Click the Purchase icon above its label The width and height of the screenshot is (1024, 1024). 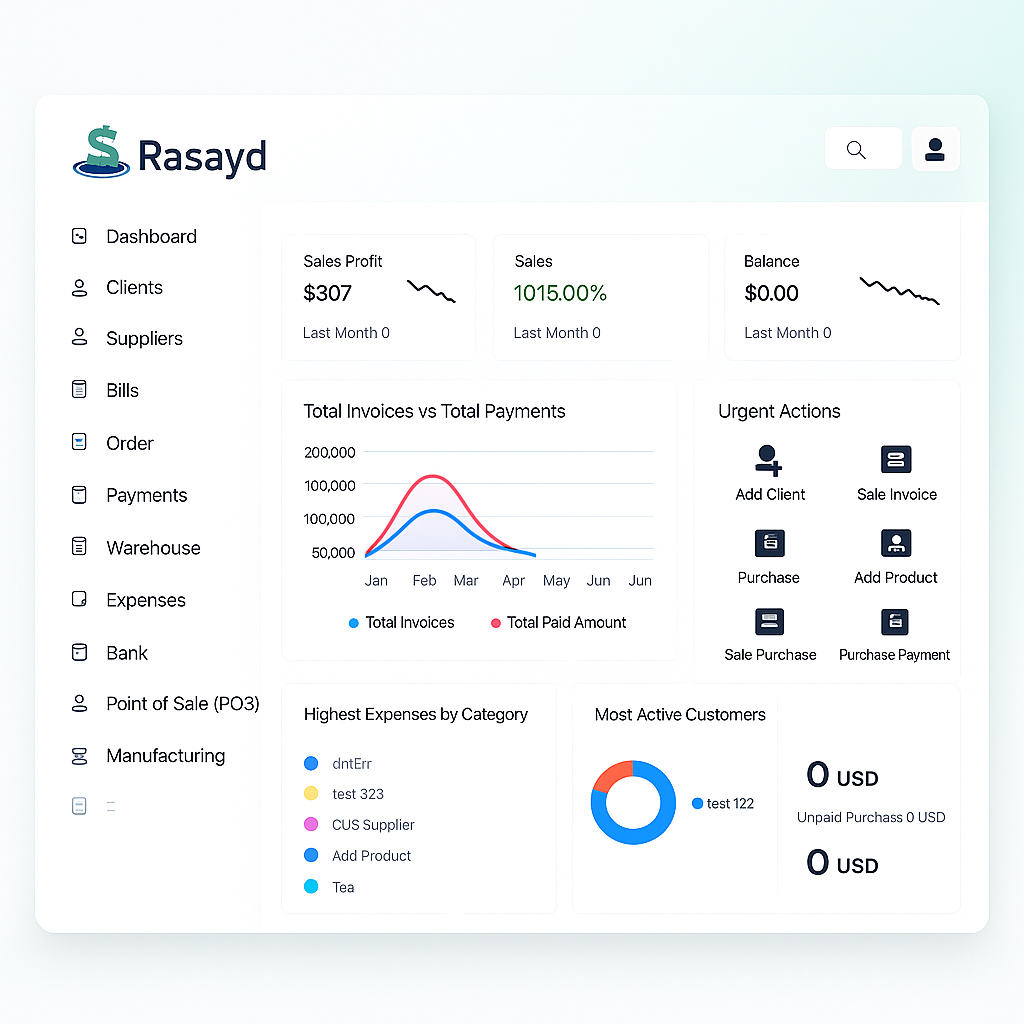[770, 543]
